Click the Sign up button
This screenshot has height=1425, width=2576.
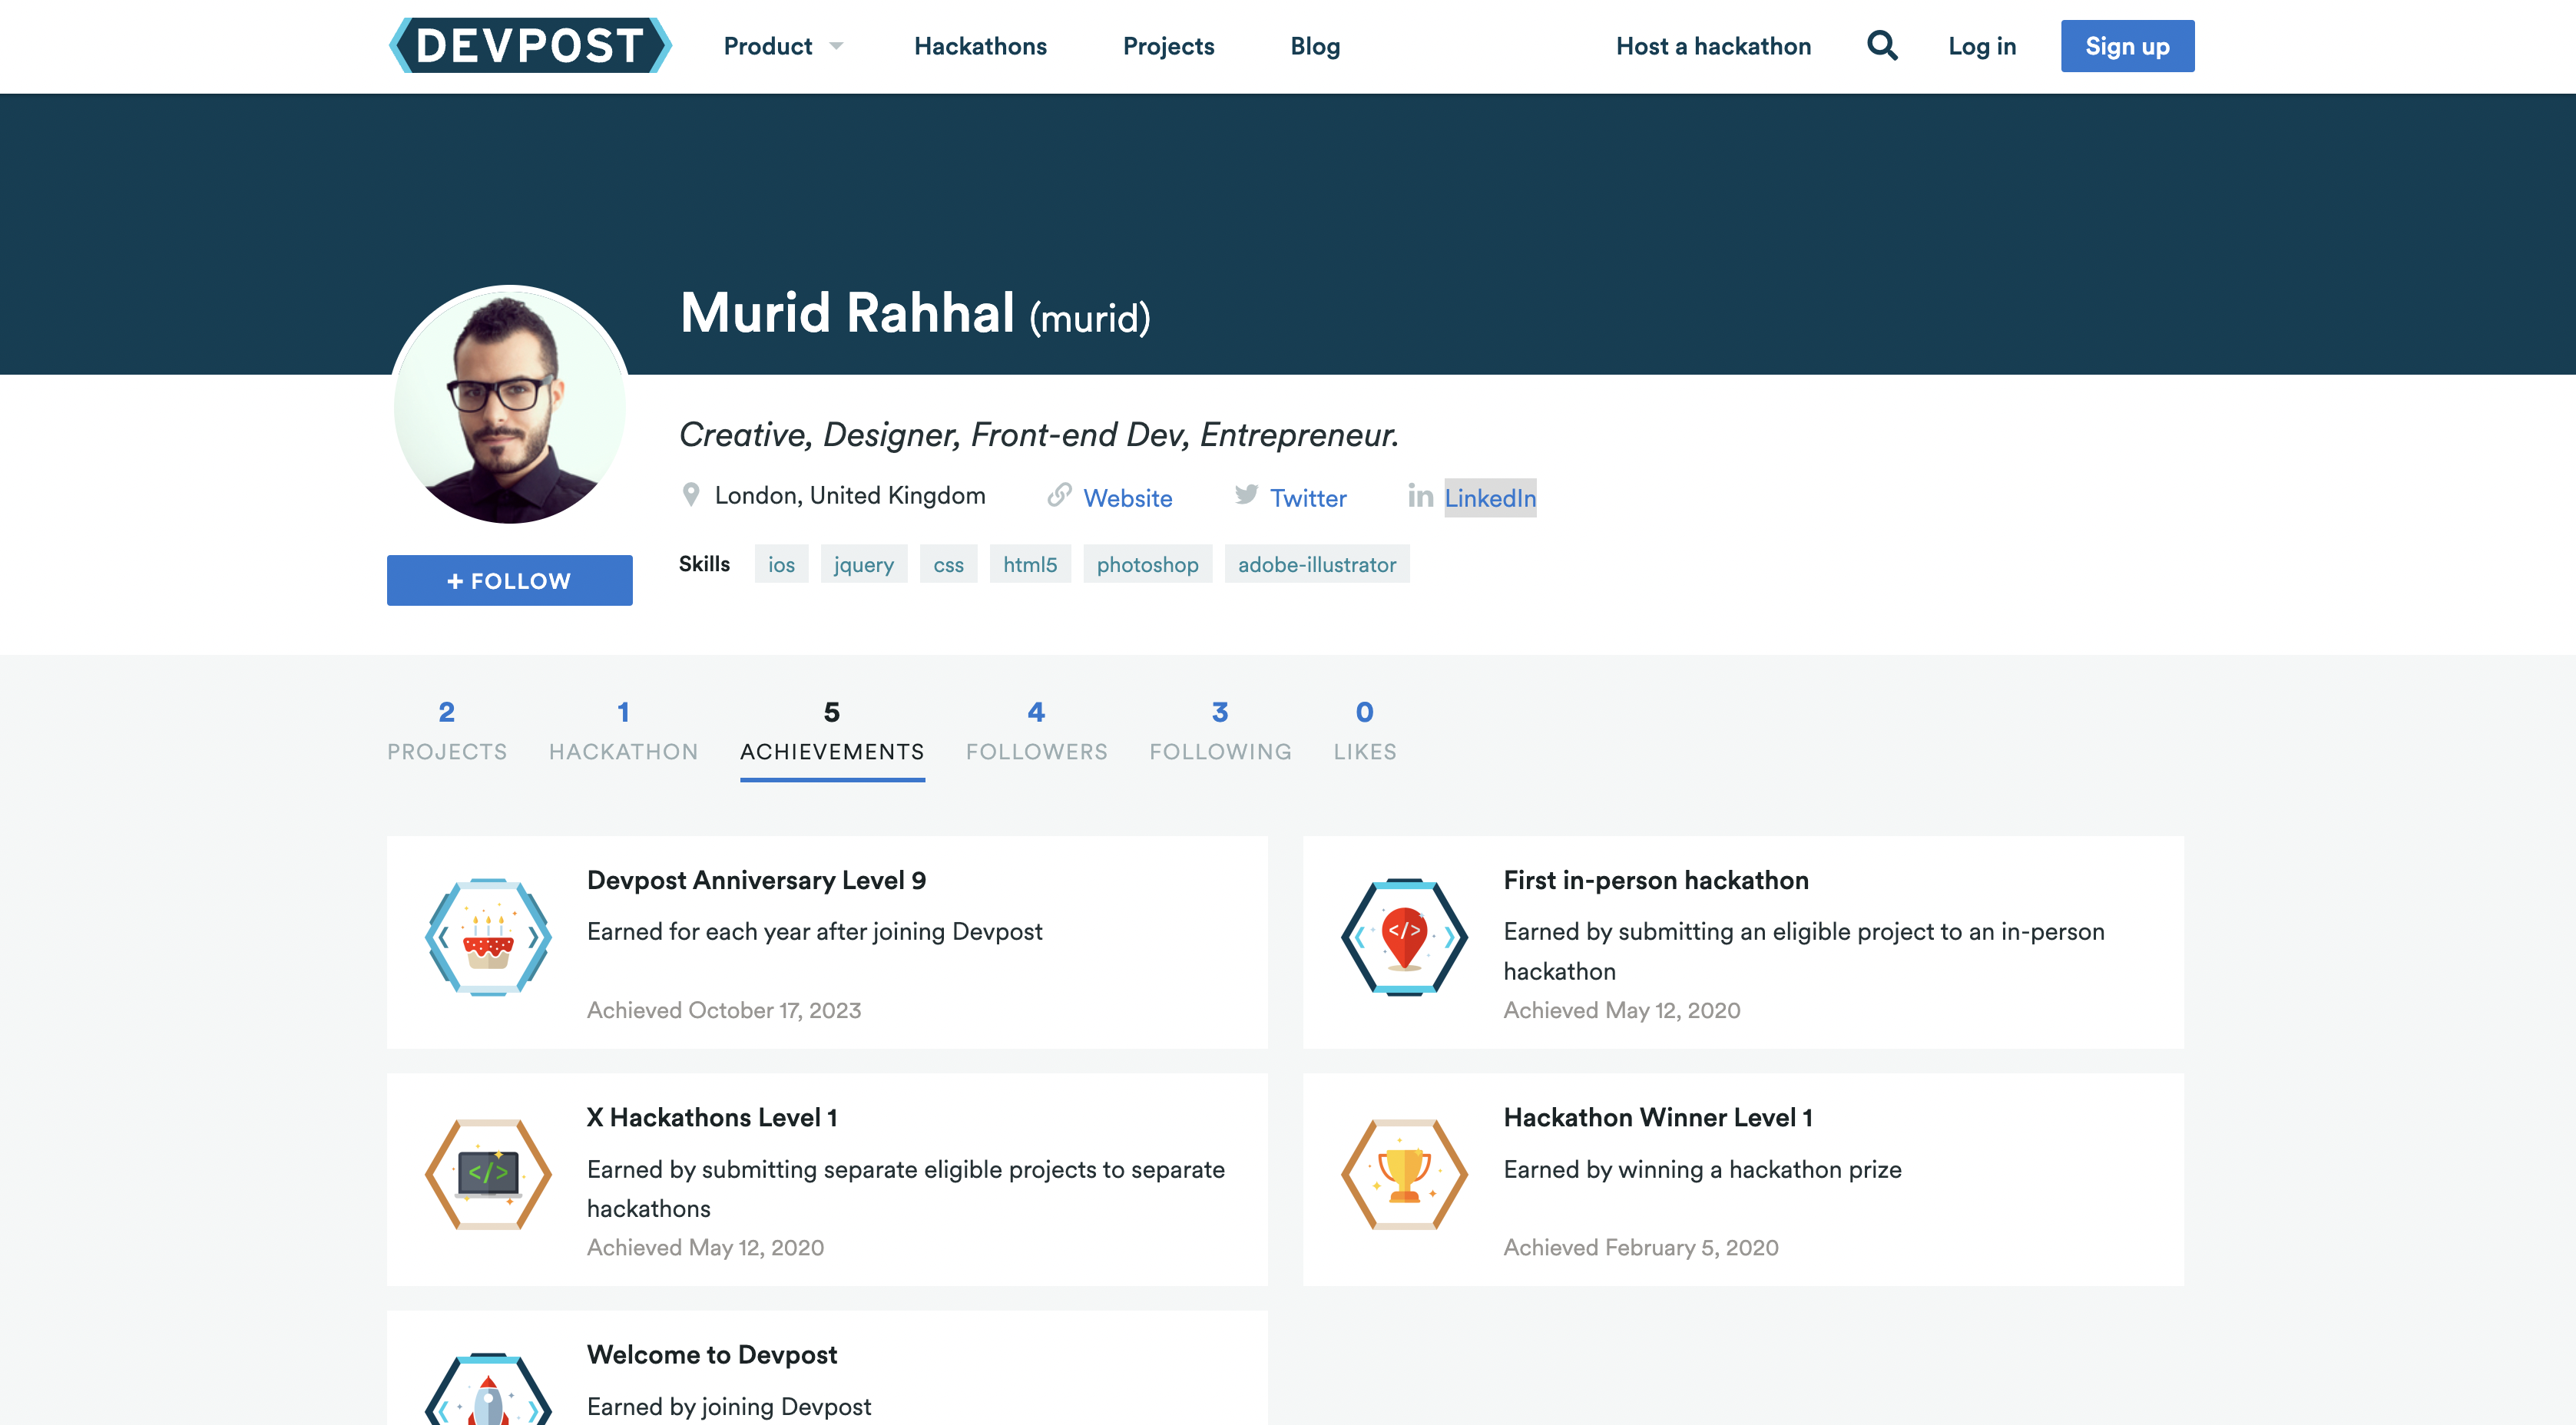[x=2127, y=46]
